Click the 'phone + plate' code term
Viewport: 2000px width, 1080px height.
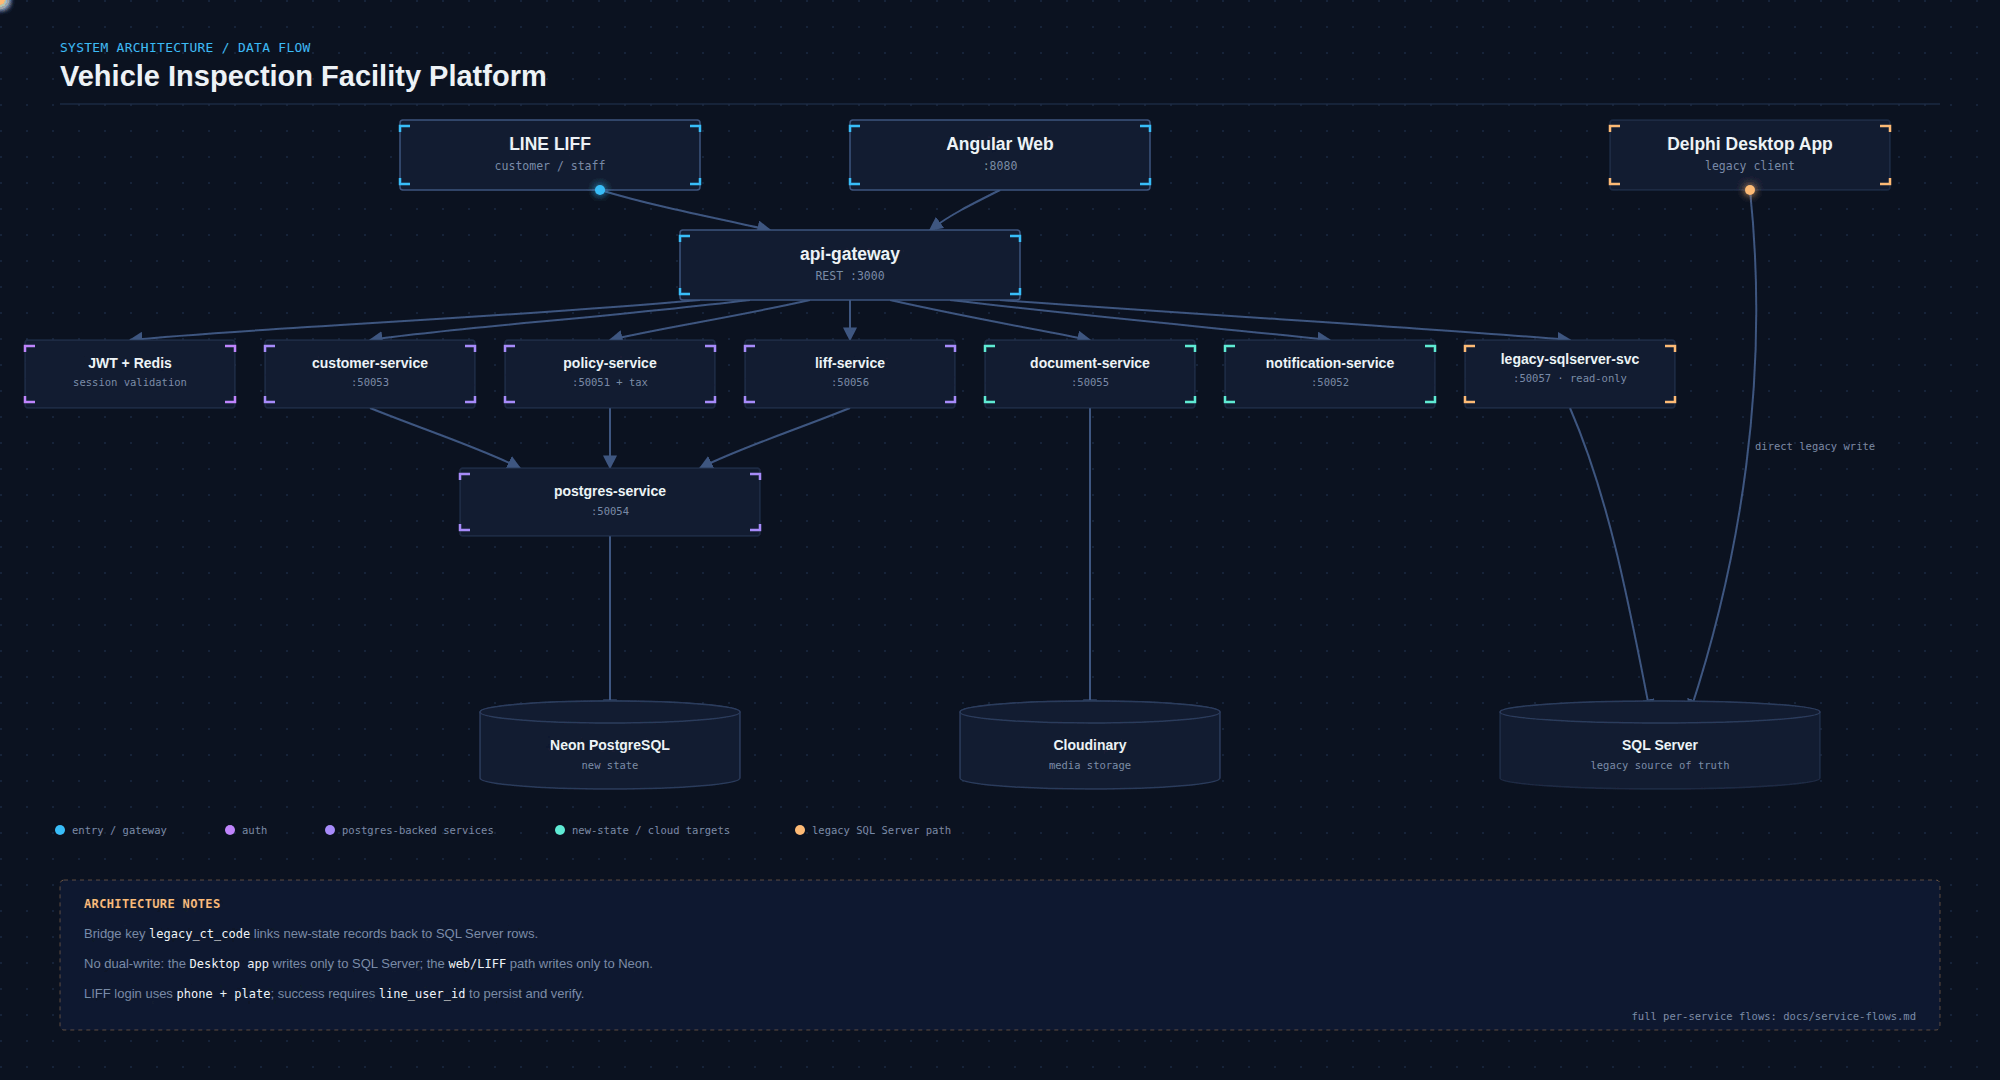[x=223, y=994]
